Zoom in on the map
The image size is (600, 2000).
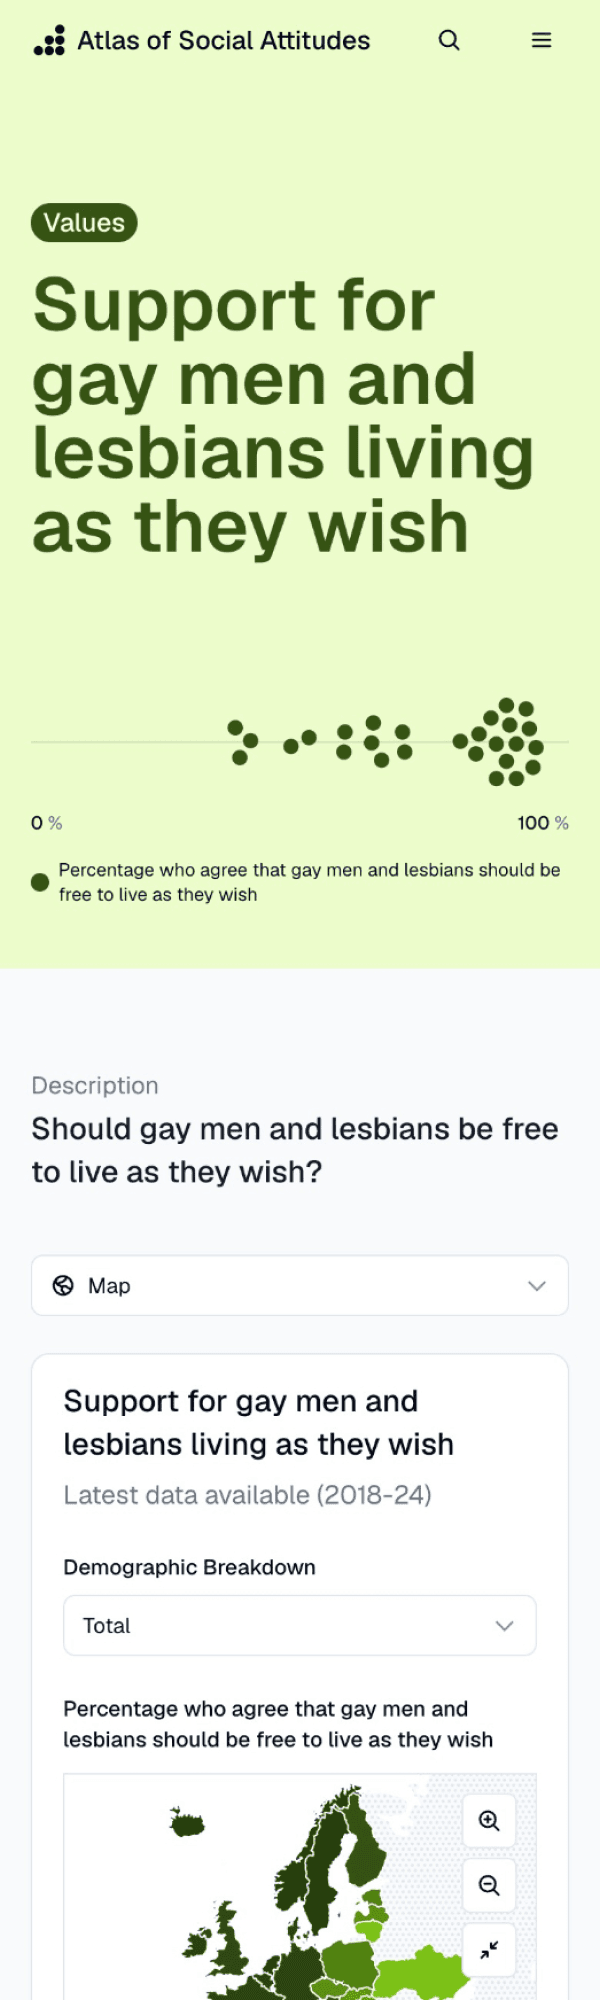coord(489,1820)
